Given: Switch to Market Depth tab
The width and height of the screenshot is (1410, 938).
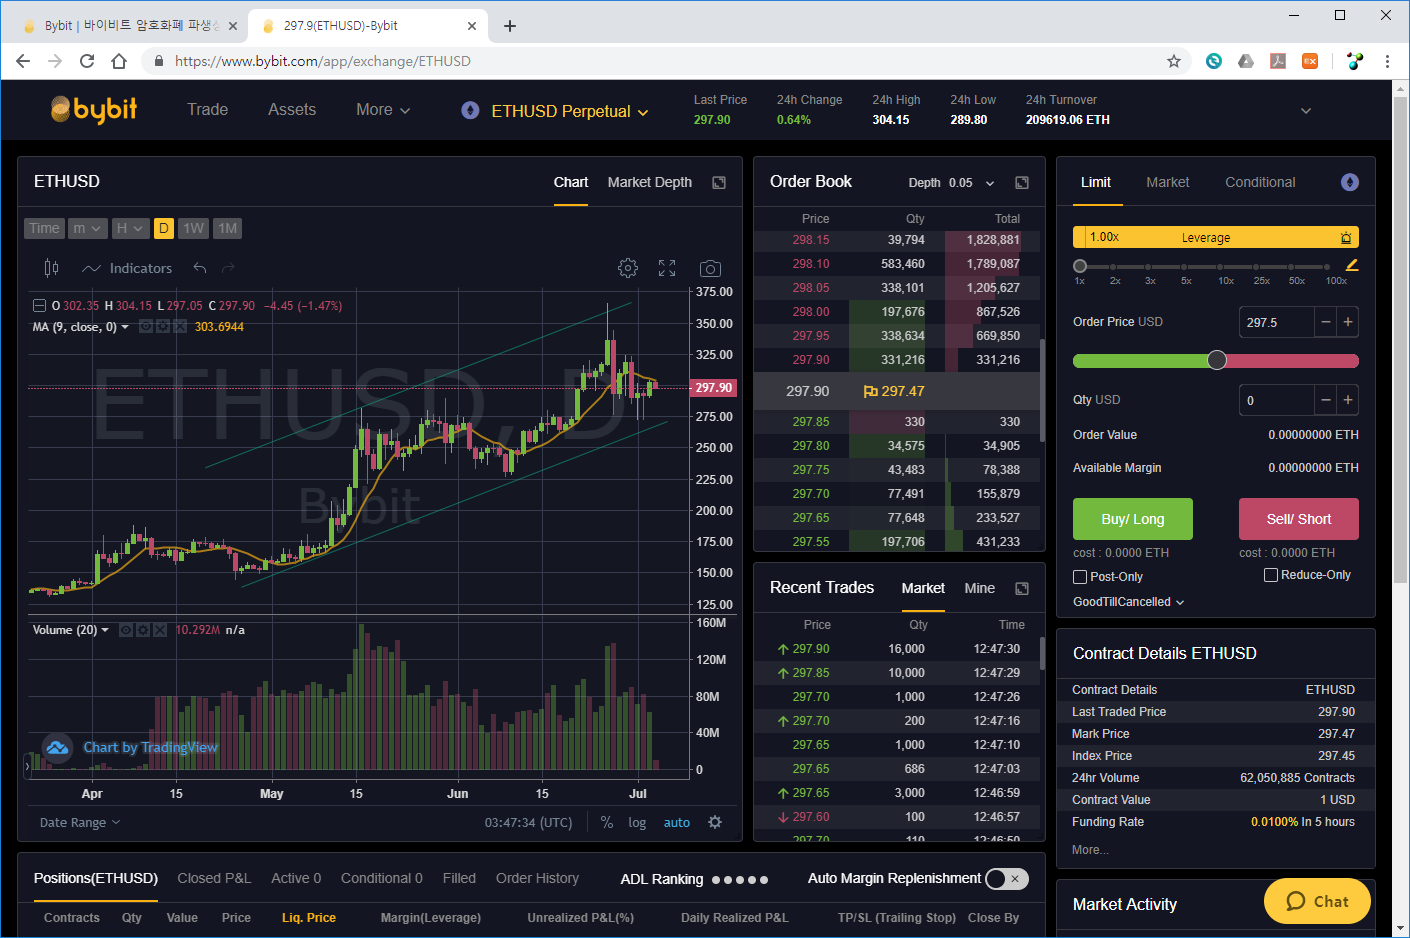Looking at the screenshot, I should 650,182.
